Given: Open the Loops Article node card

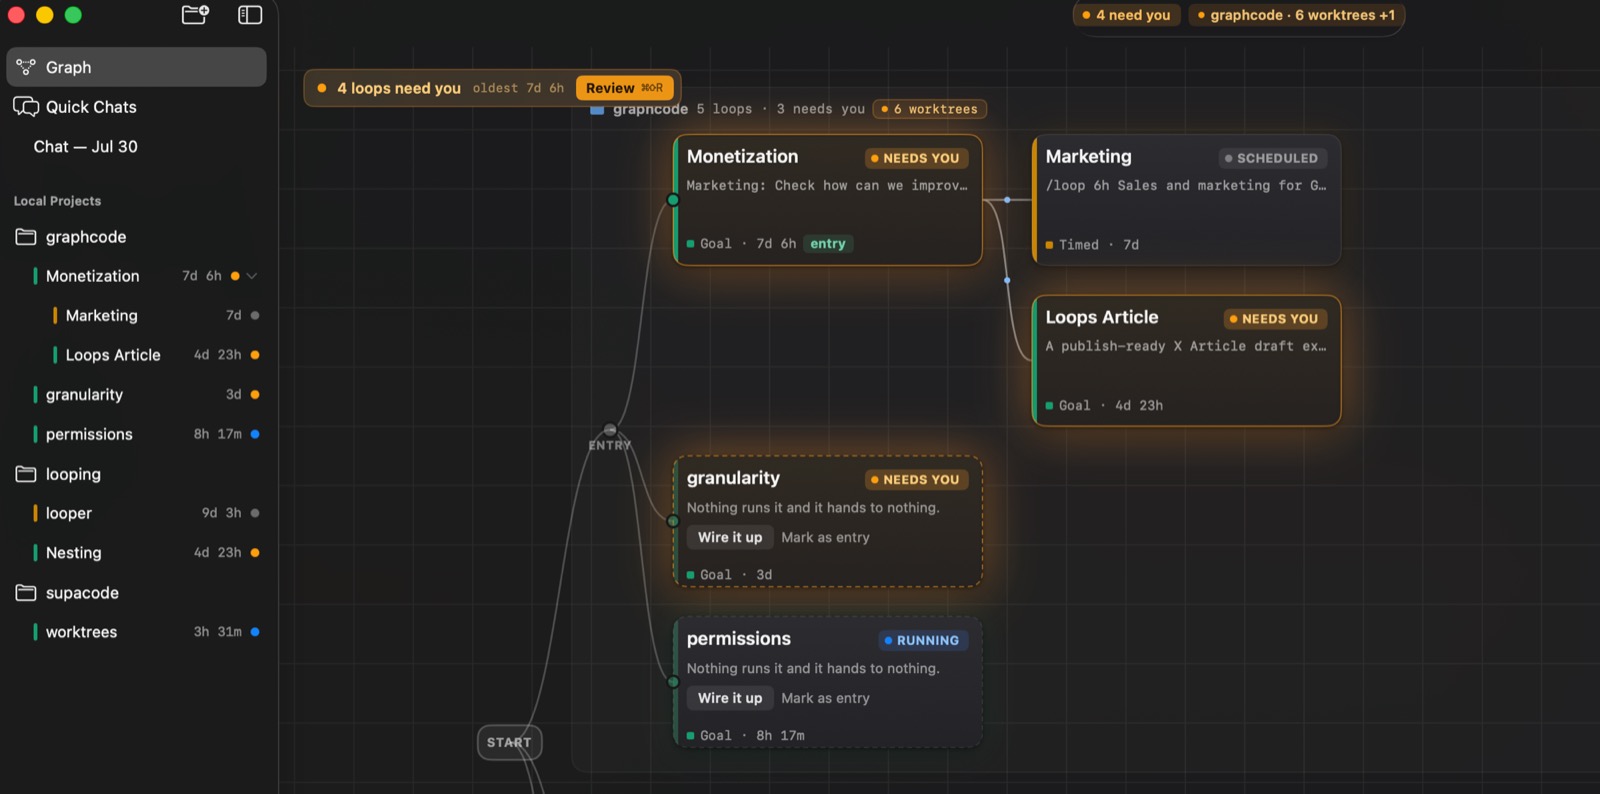Looking at the screenshot, I should 1186,361.
